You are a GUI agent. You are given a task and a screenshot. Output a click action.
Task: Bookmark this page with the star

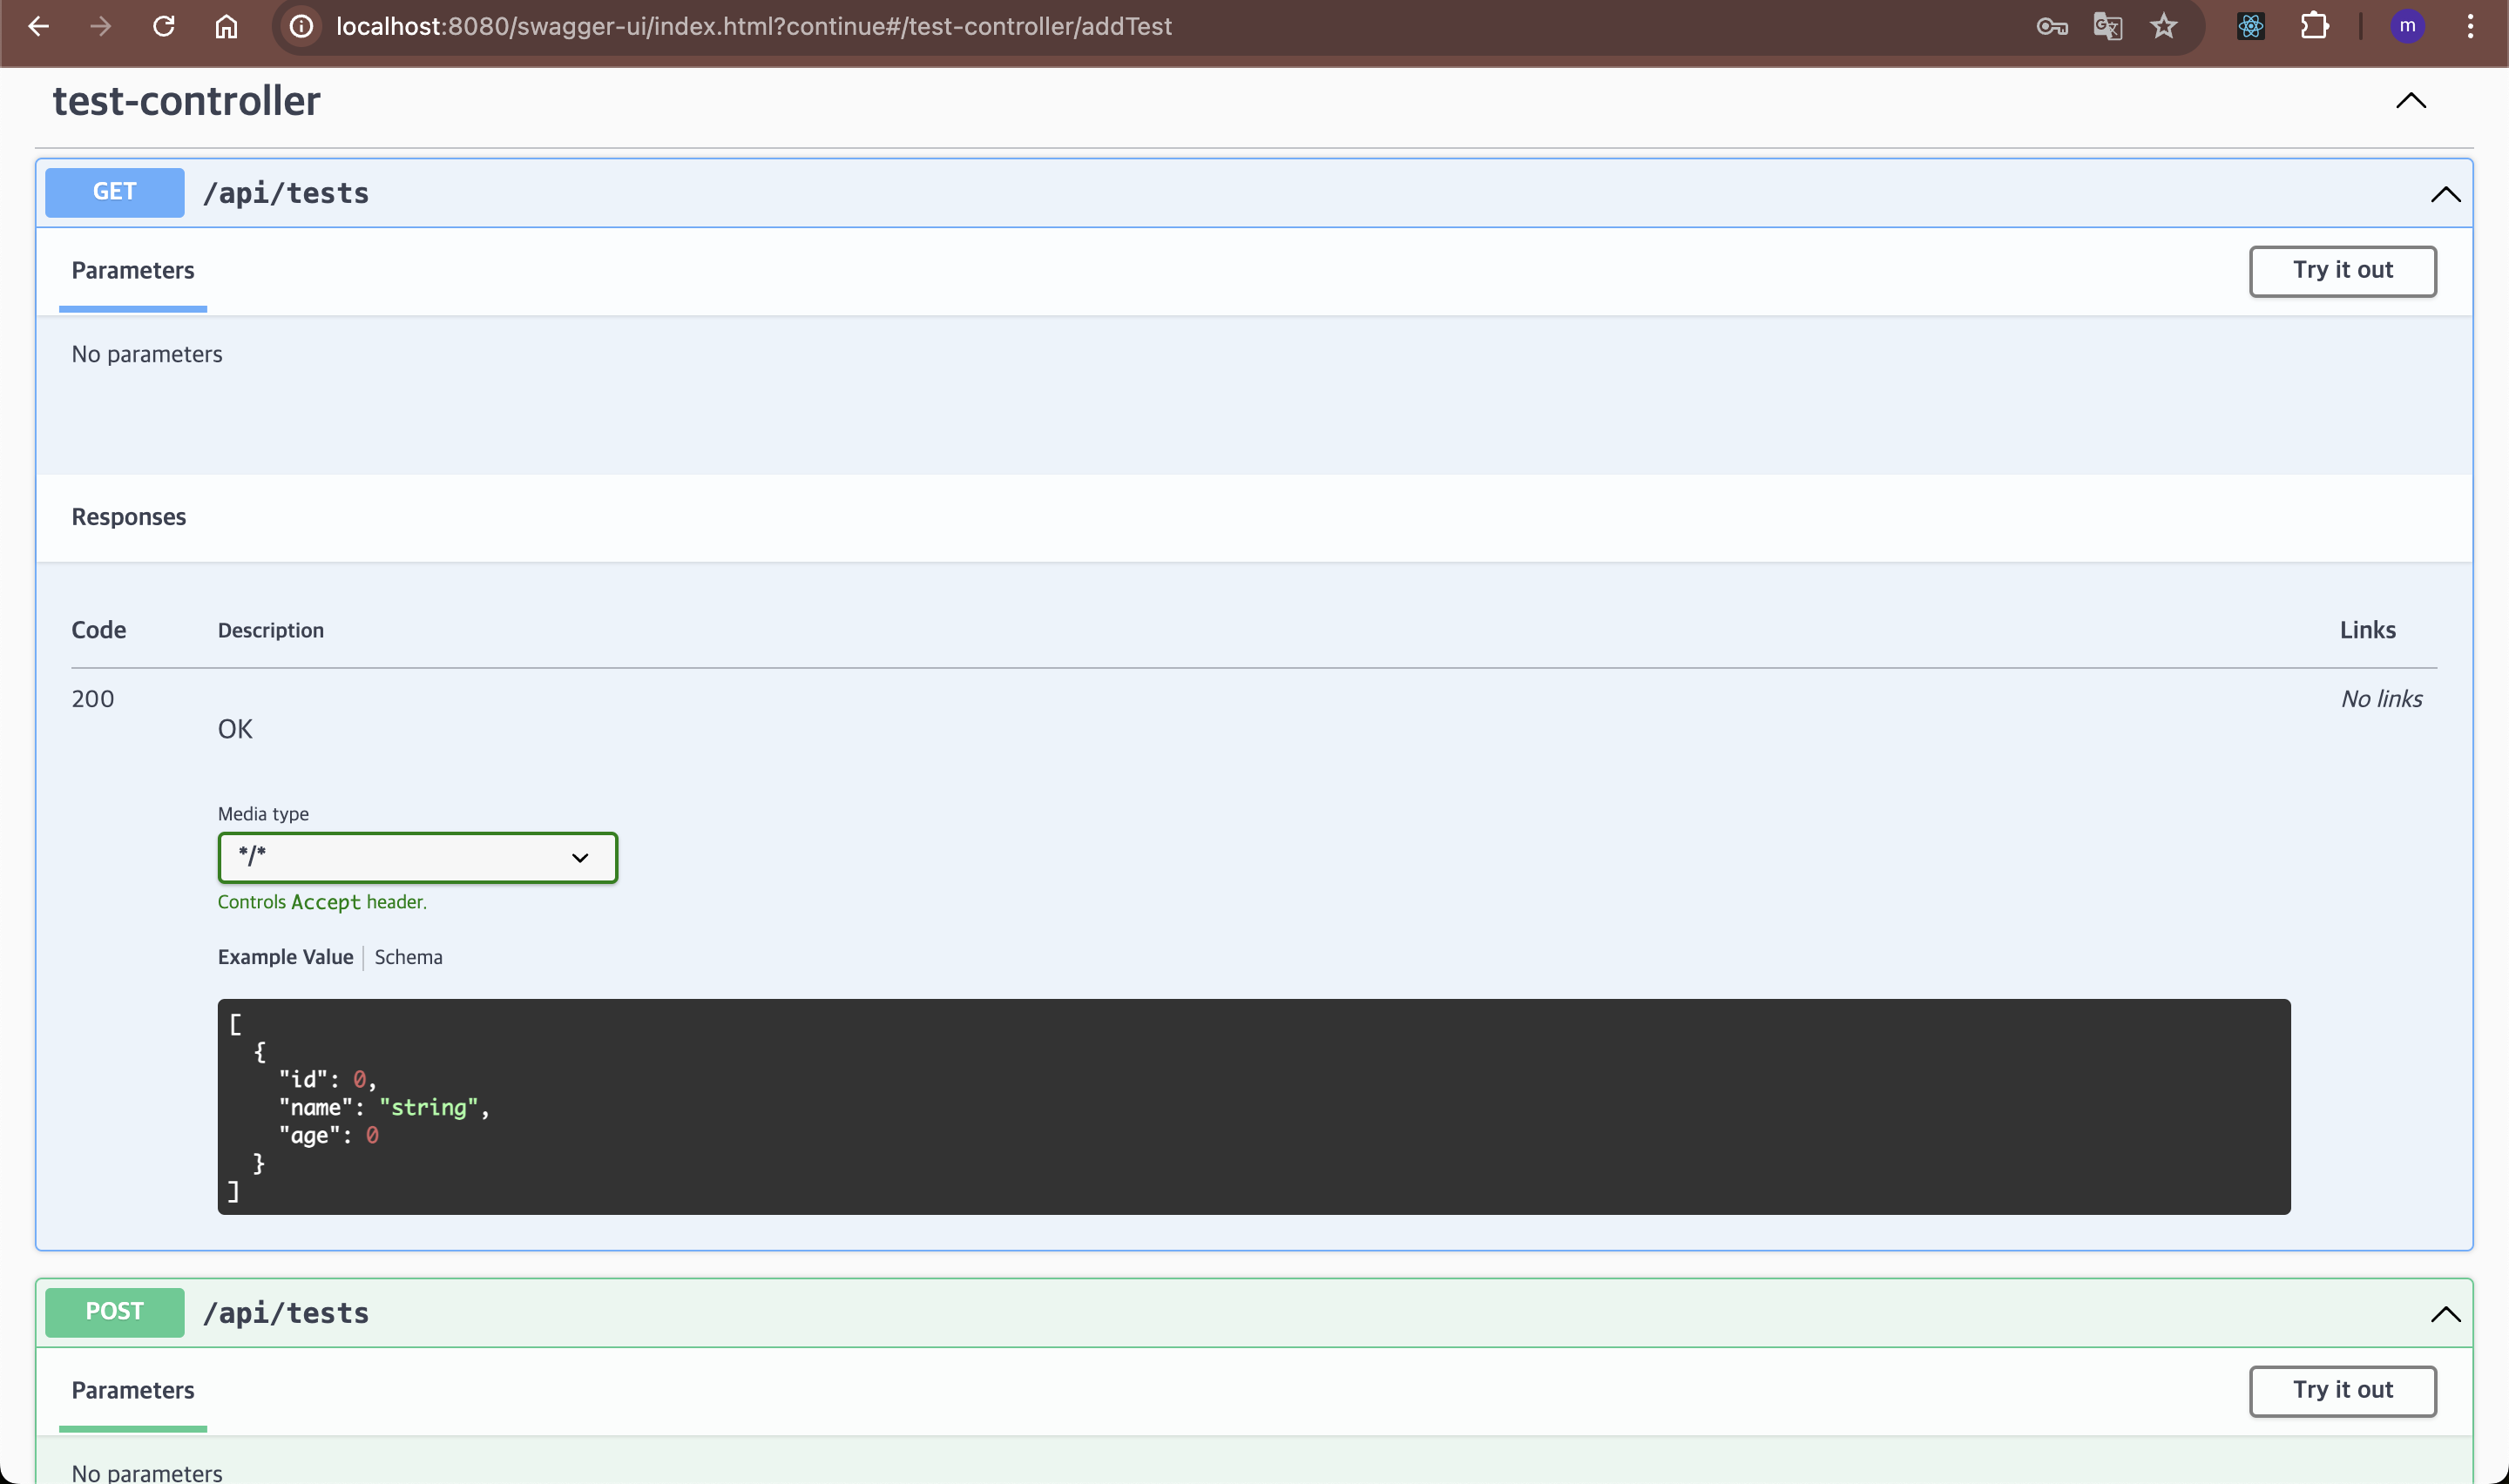[x=2163, y=26]
